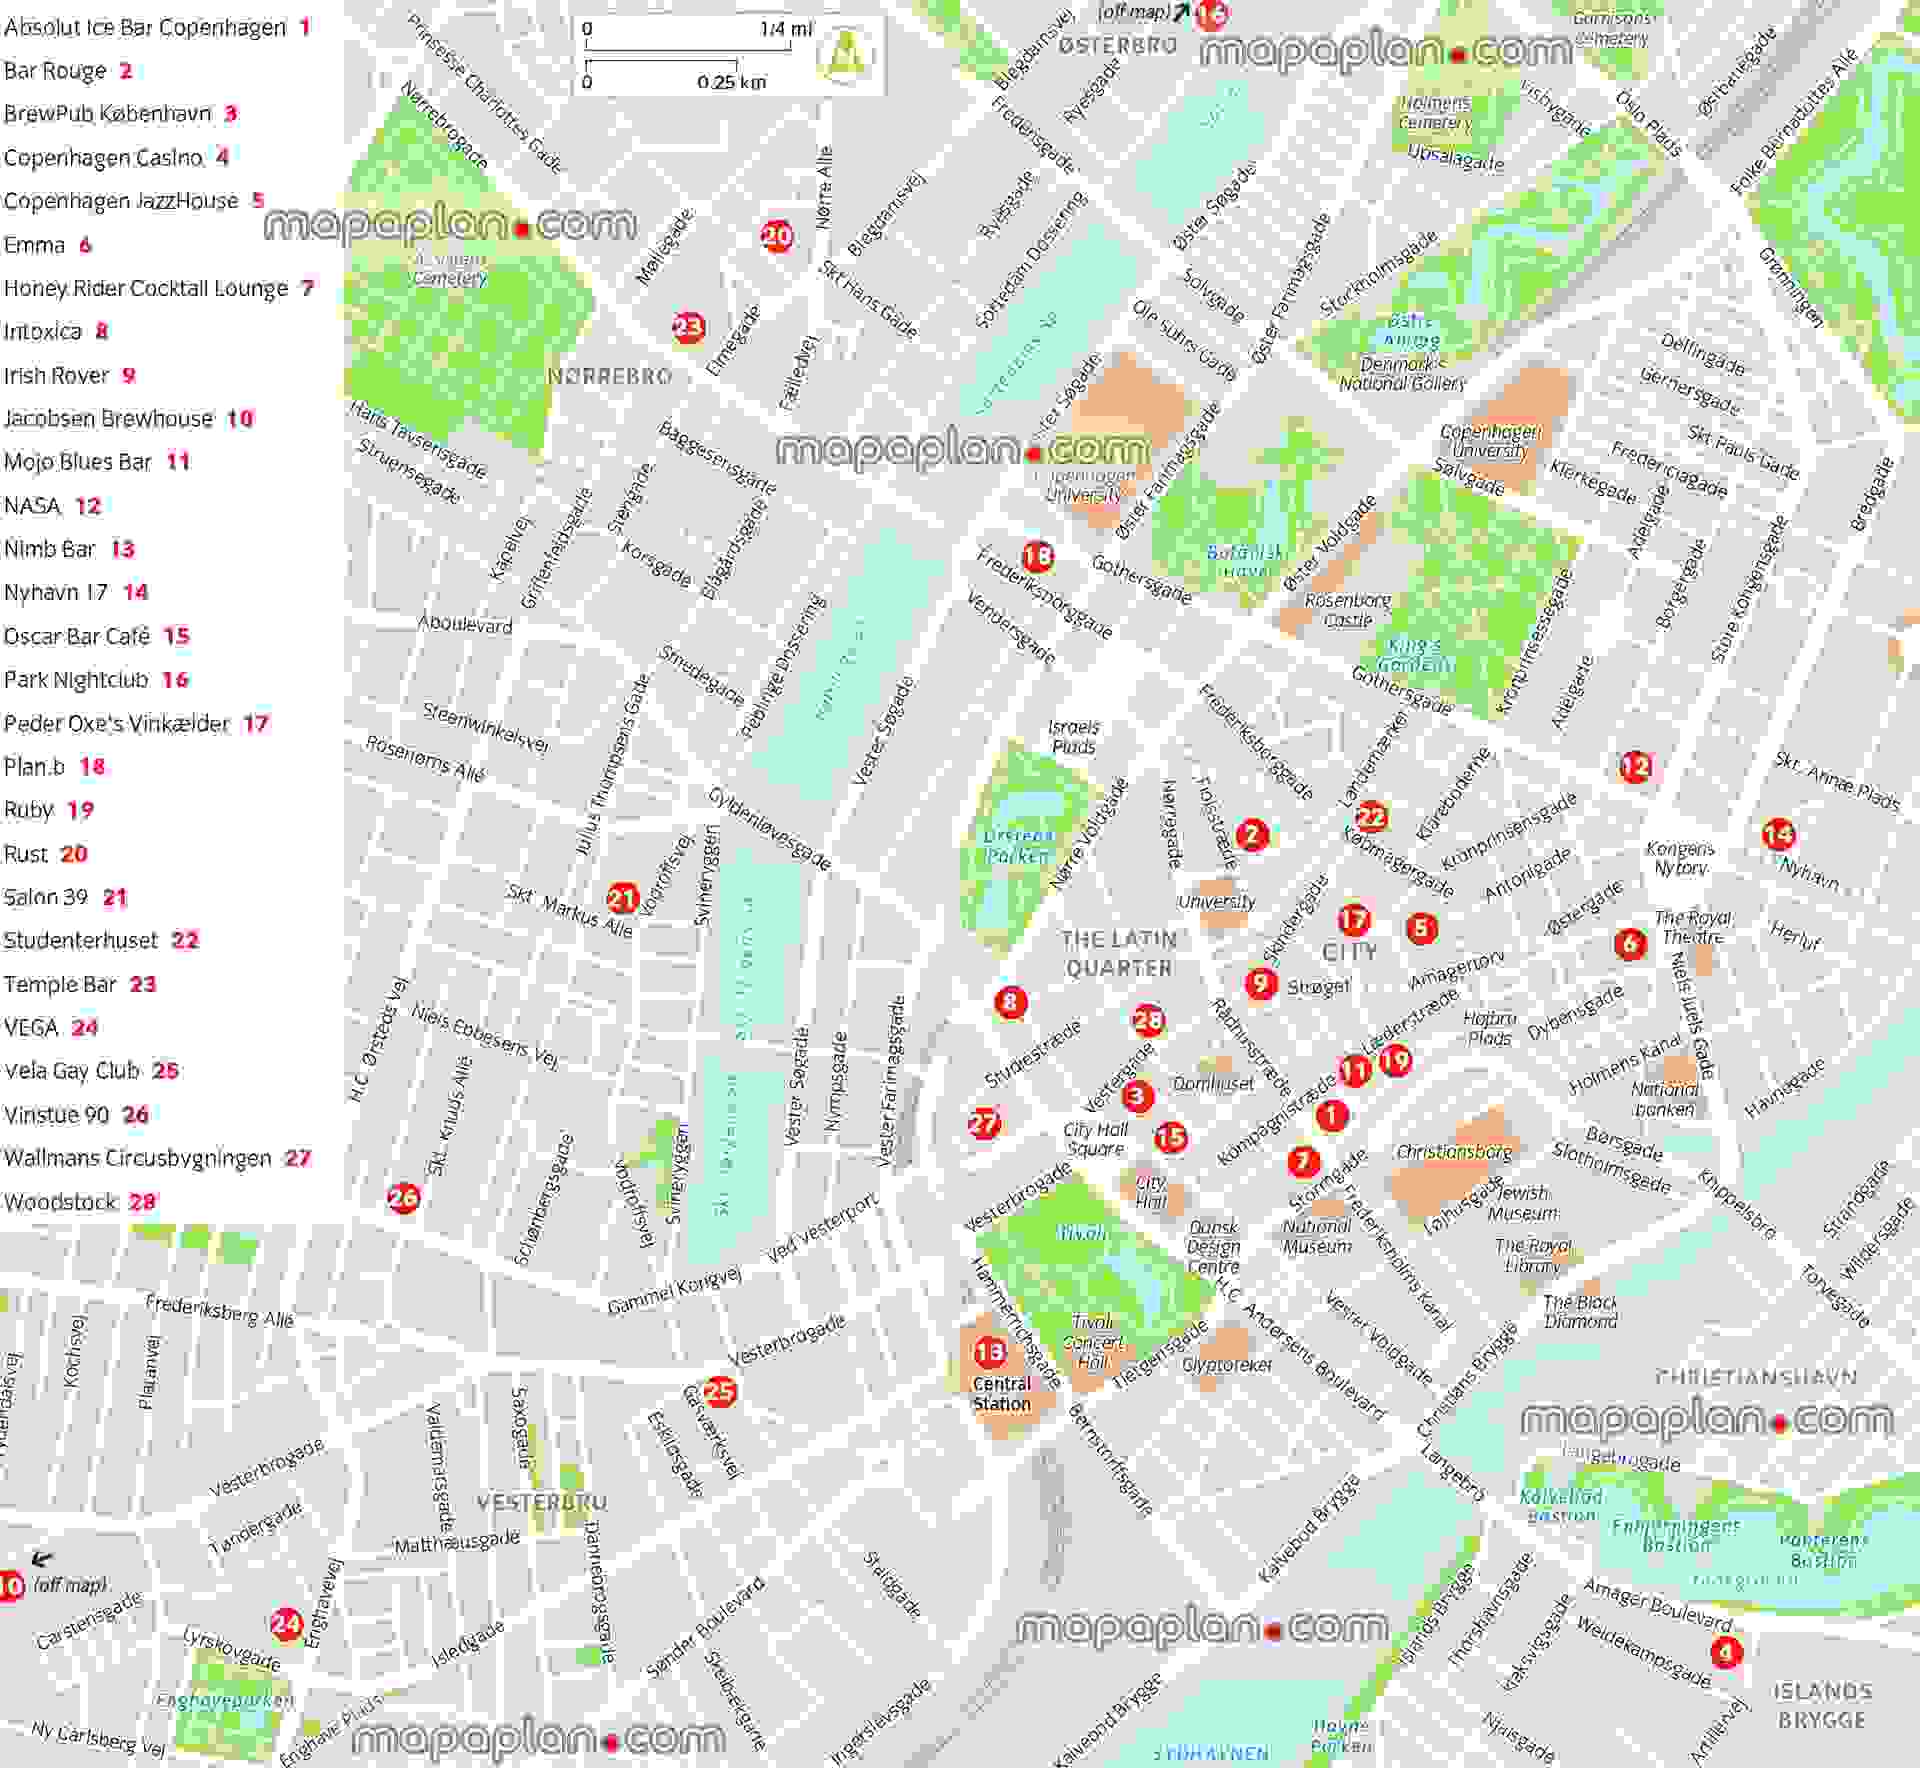Click map marker 23 near Elmegade

coord(688,326)
